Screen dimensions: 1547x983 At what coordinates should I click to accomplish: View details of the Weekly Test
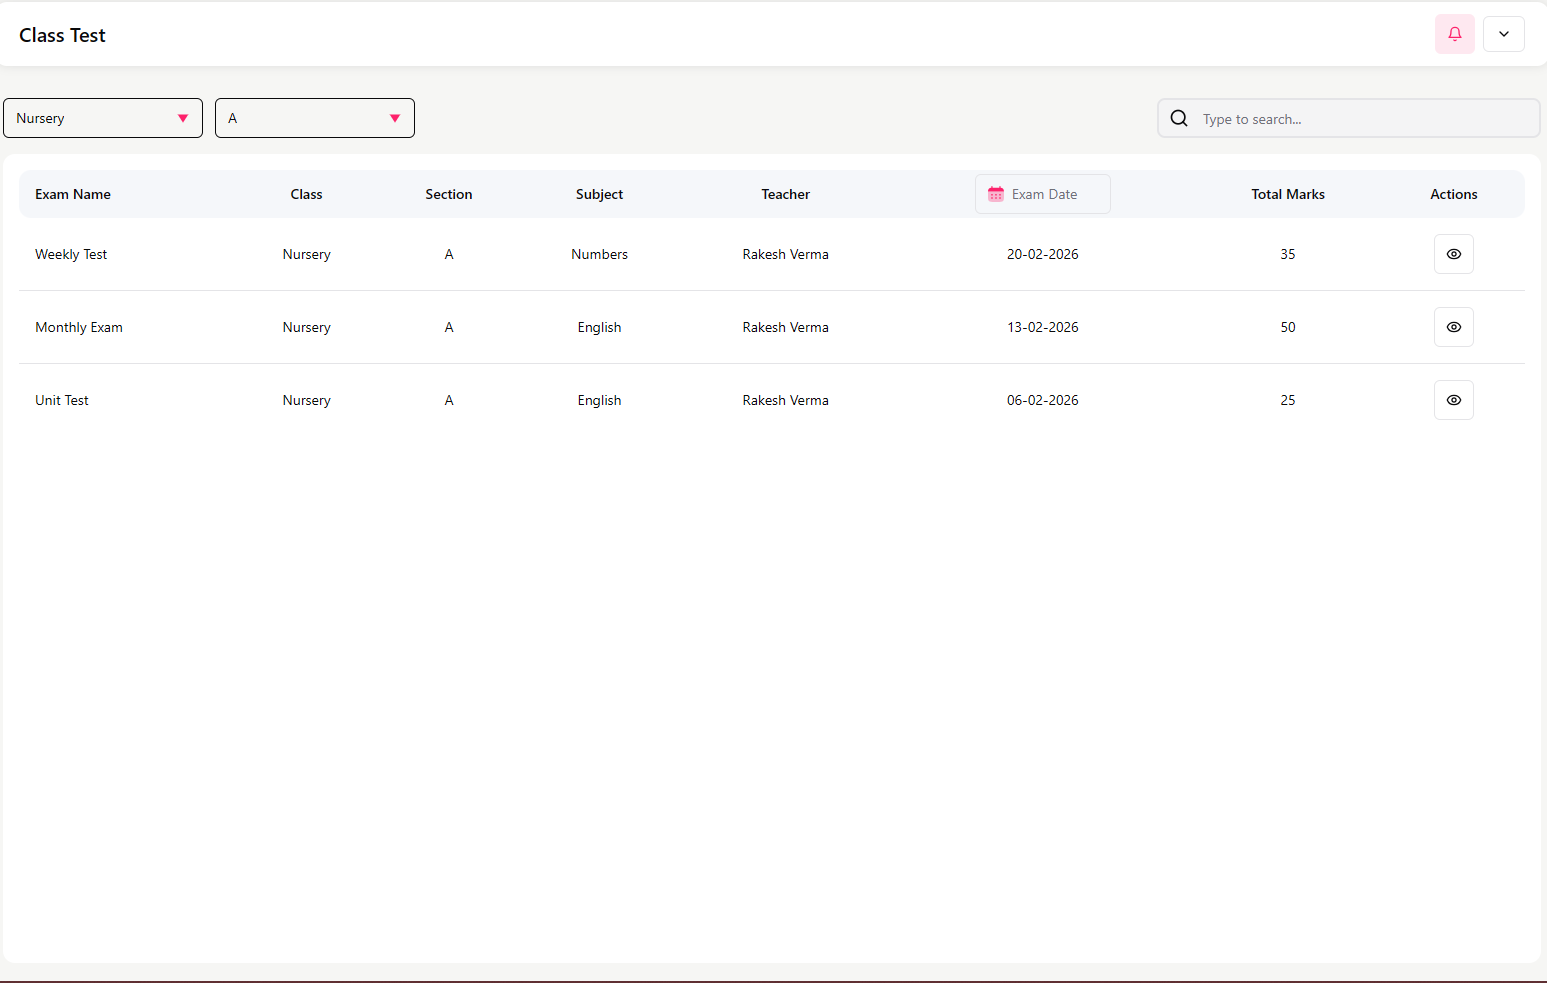(x=1453, y=254)
